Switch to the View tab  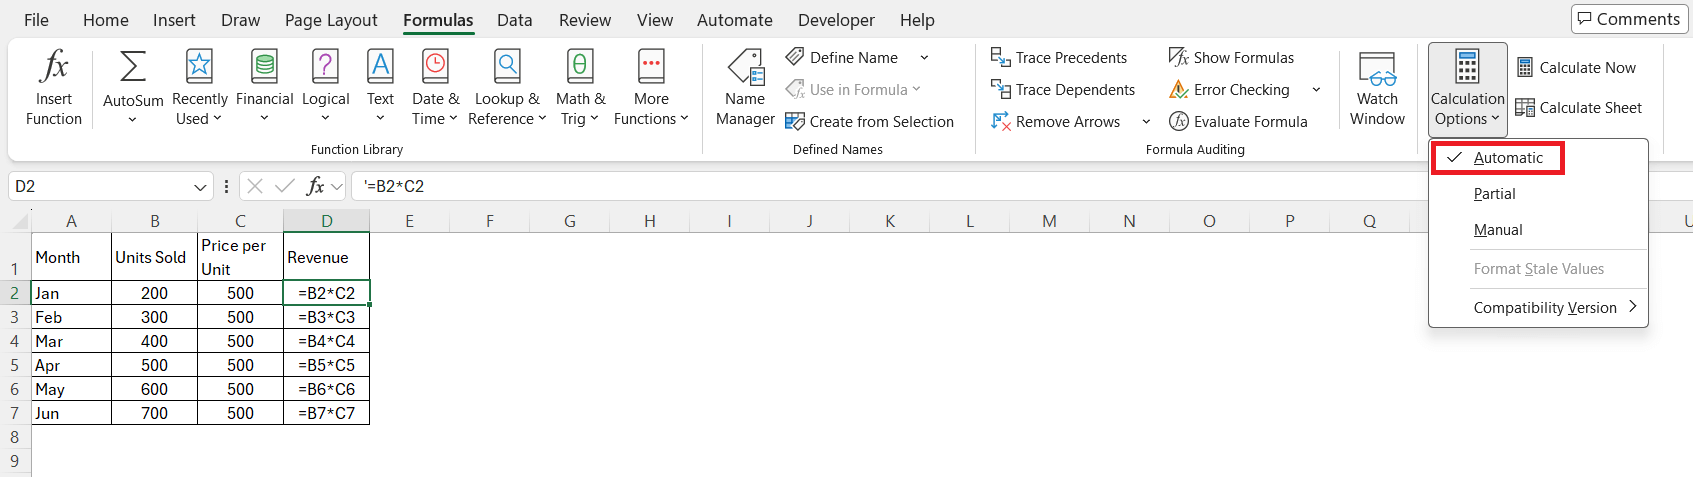click(655, 20)
